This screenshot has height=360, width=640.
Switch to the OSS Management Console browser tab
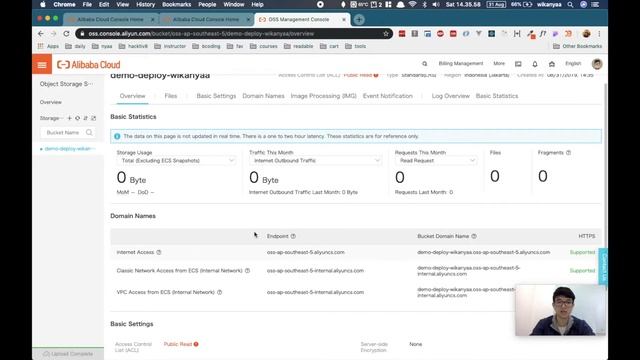click(x=302, y=19)
